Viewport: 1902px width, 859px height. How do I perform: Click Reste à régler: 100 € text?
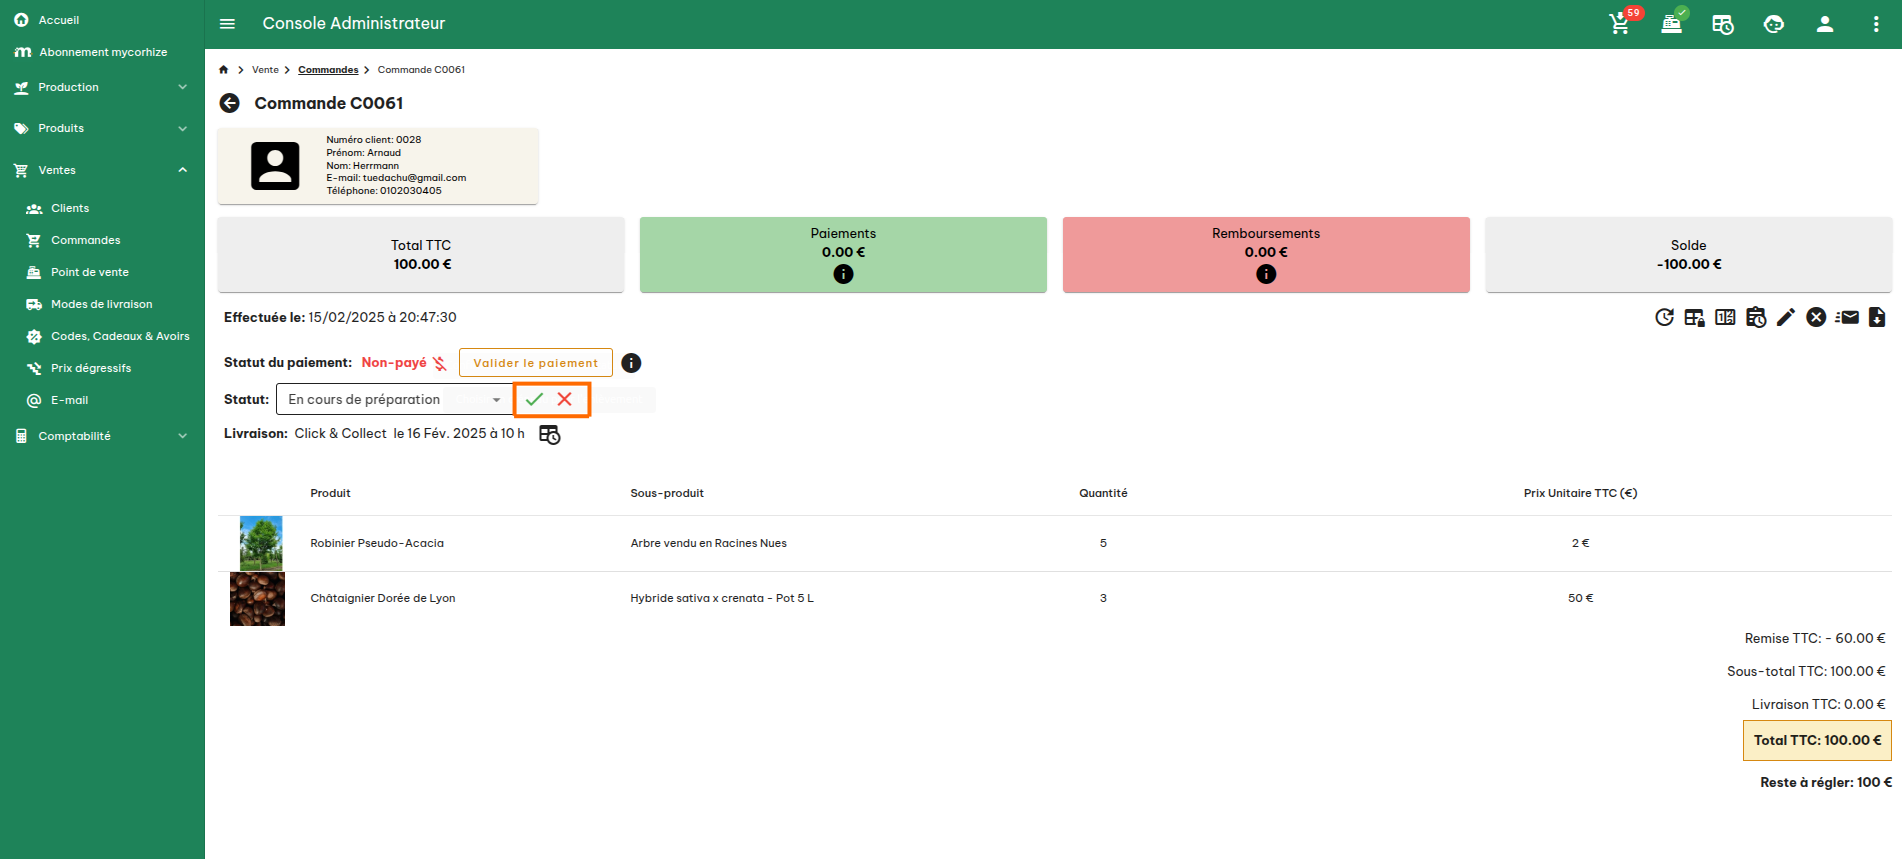[x=1826, y=782]
